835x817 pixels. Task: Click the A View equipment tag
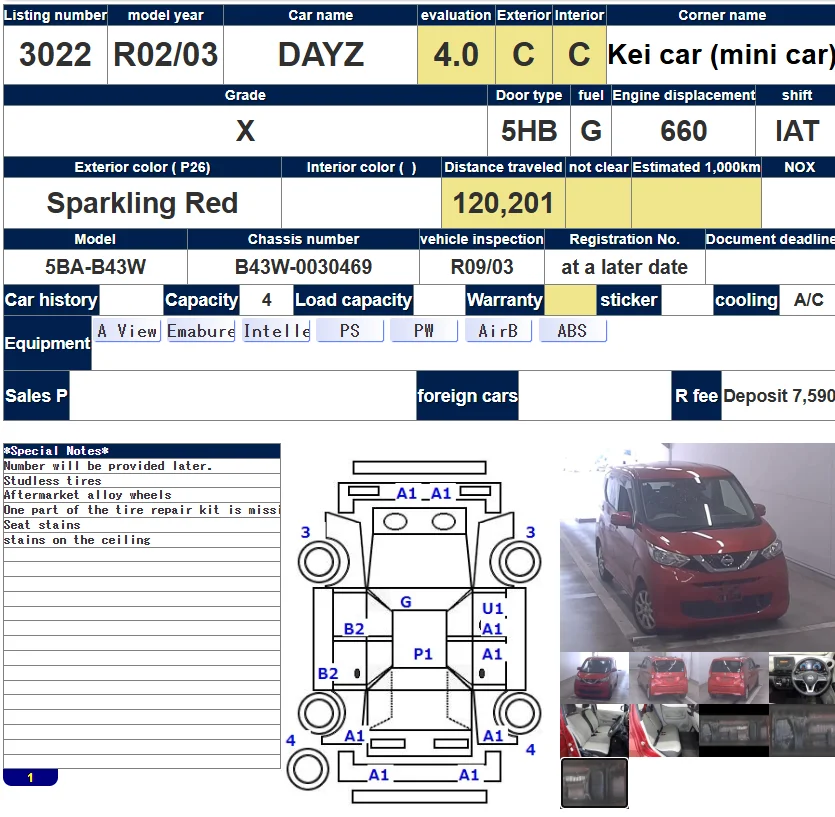[x=127, y=331]
